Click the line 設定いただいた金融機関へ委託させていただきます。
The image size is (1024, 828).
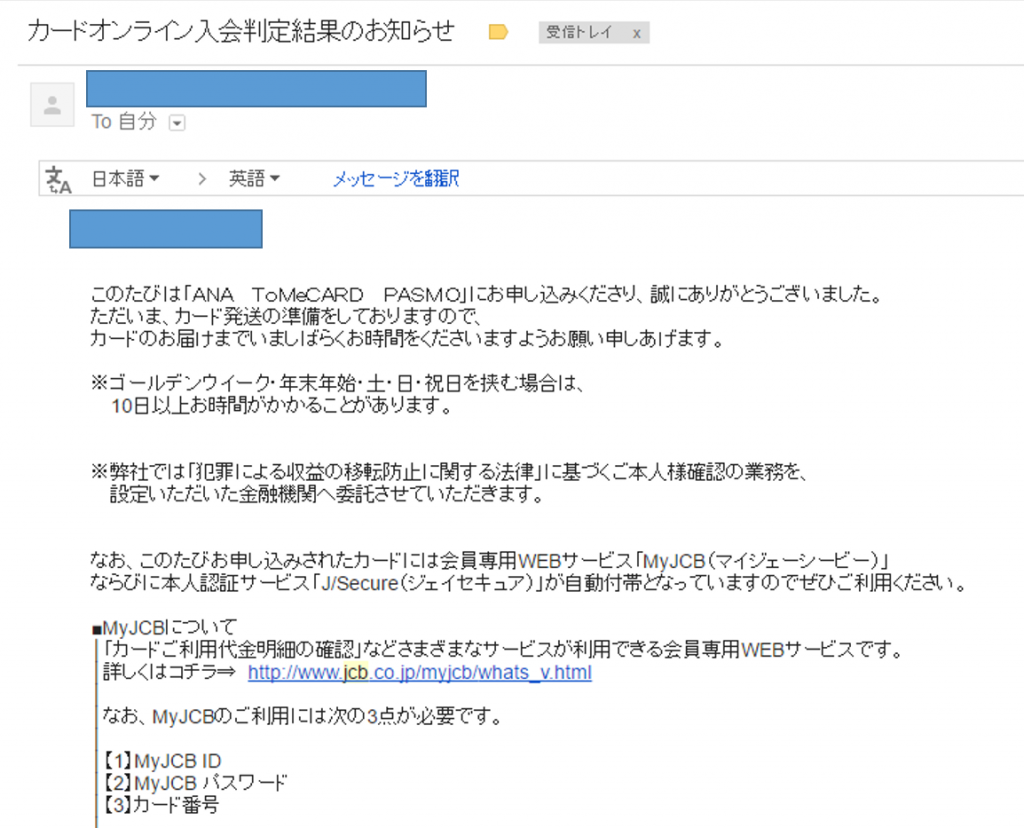[x=327, y=495]
